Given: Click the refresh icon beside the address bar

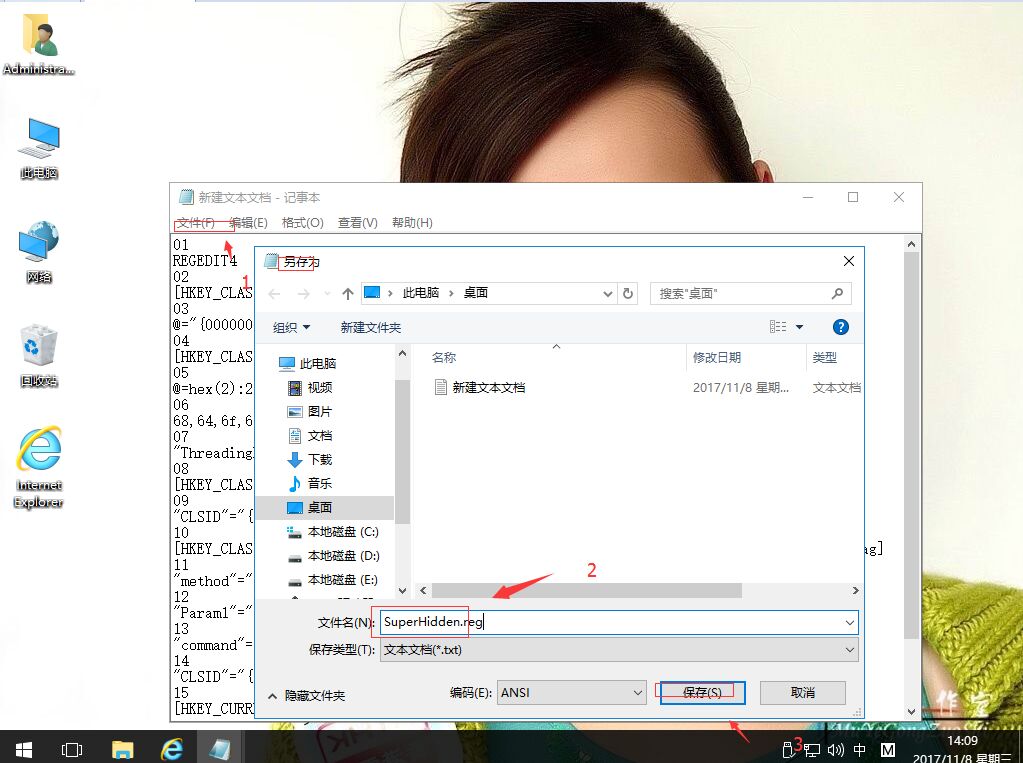Looking at the screenshot, I should pyautogui.click(x=628, y=294).
